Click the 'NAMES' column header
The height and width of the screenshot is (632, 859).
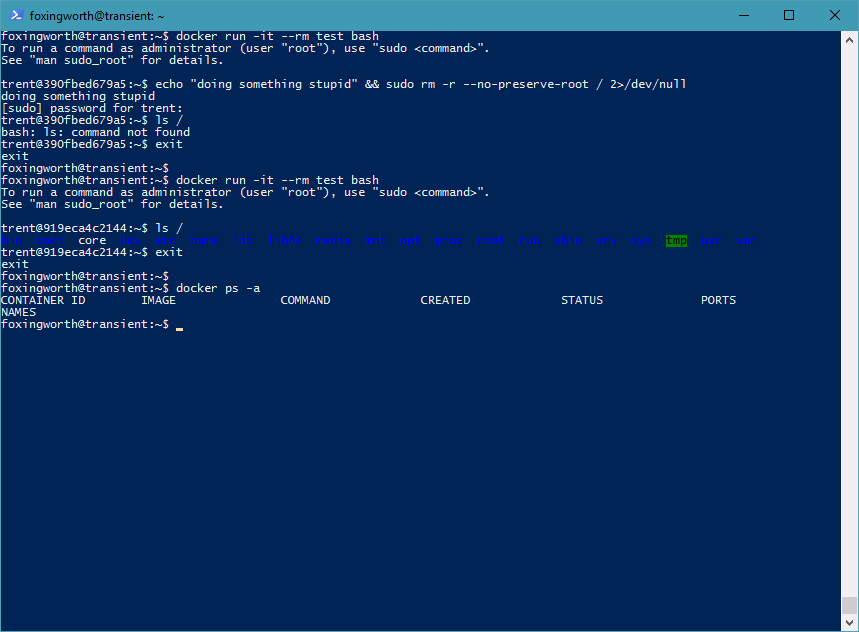19,312
